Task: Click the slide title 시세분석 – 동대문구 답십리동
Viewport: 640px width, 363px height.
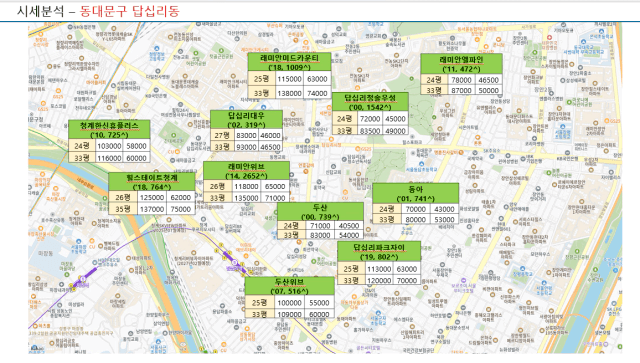Action: (98, 11)
